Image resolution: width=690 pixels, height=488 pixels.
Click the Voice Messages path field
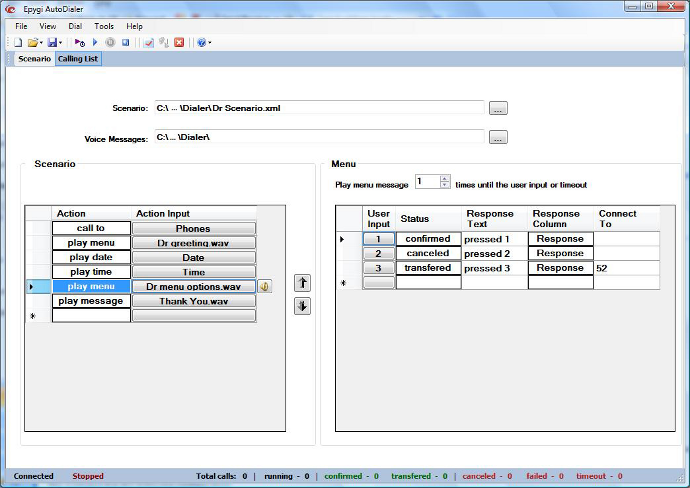pyautogui.click(x=319, y=137)
